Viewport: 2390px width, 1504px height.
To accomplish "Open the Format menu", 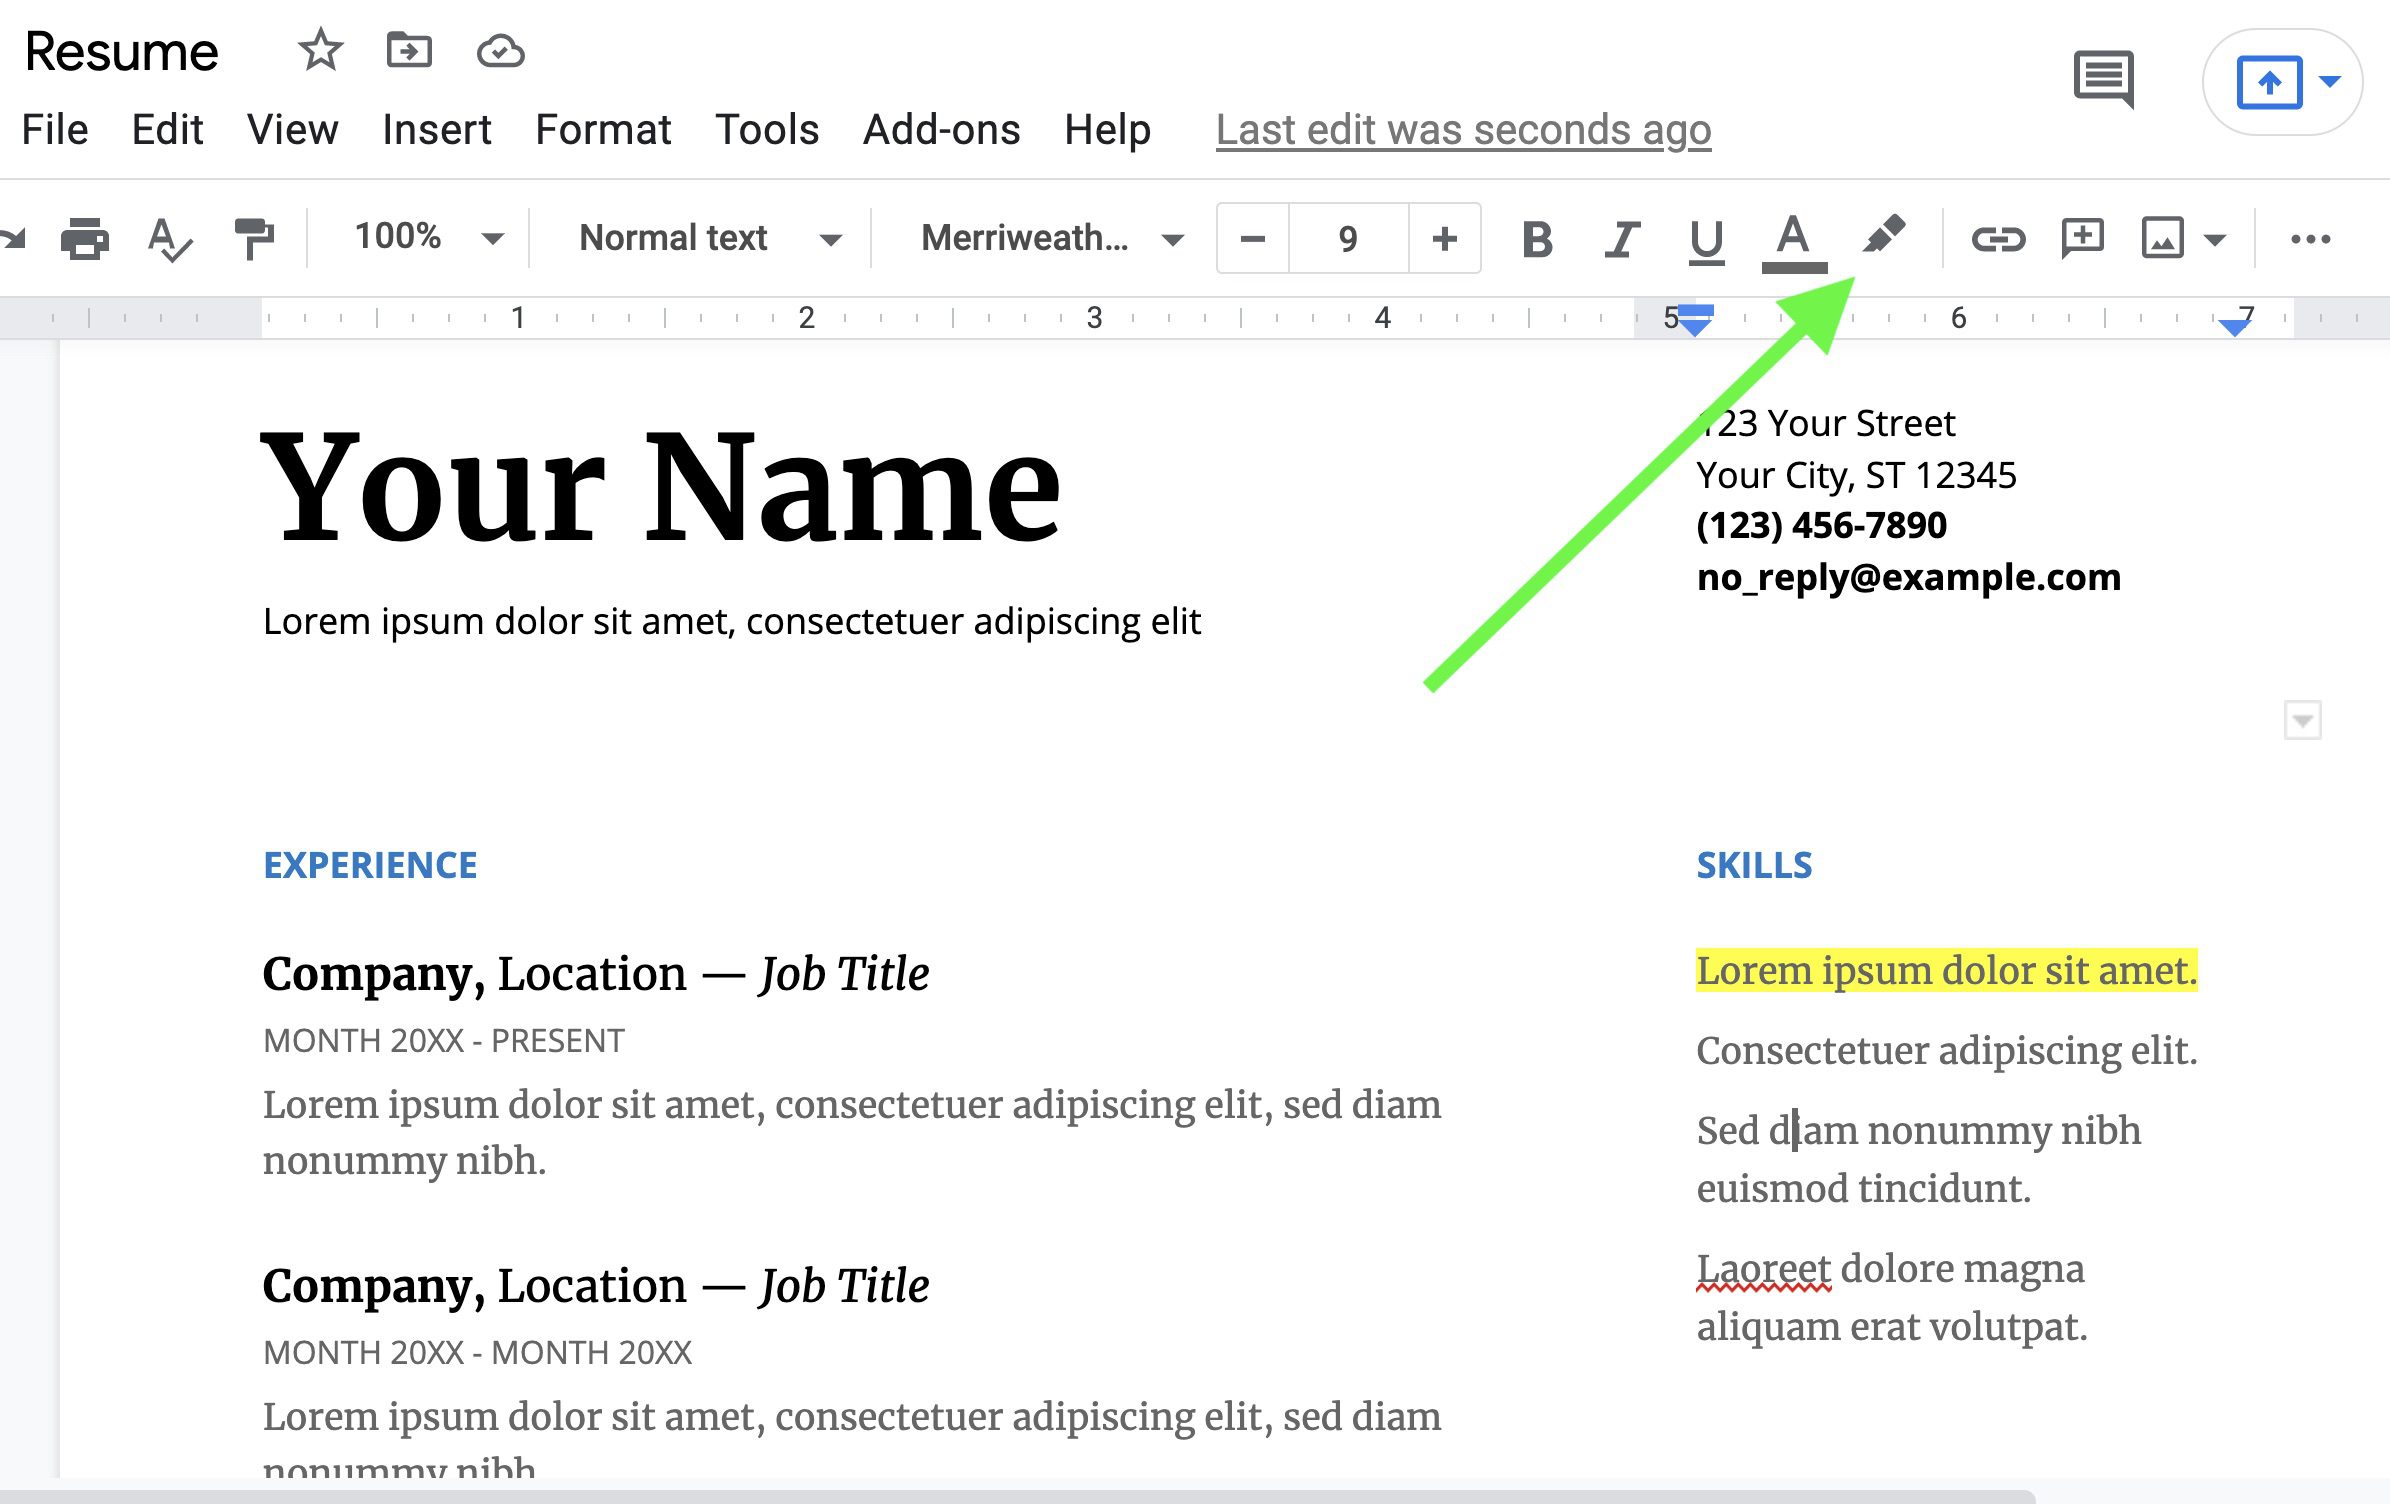I will (x=603, y=130).
